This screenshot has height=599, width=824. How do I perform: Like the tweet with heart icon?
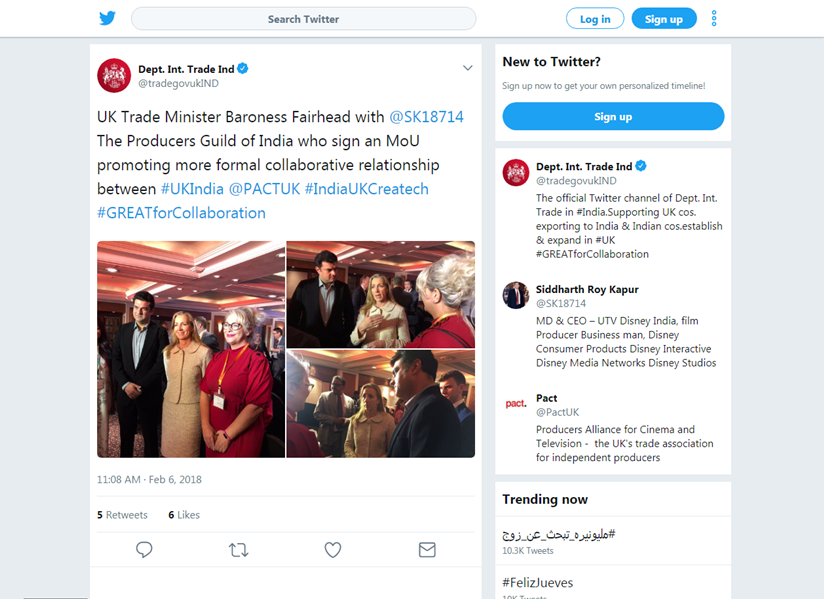(333, 550)
